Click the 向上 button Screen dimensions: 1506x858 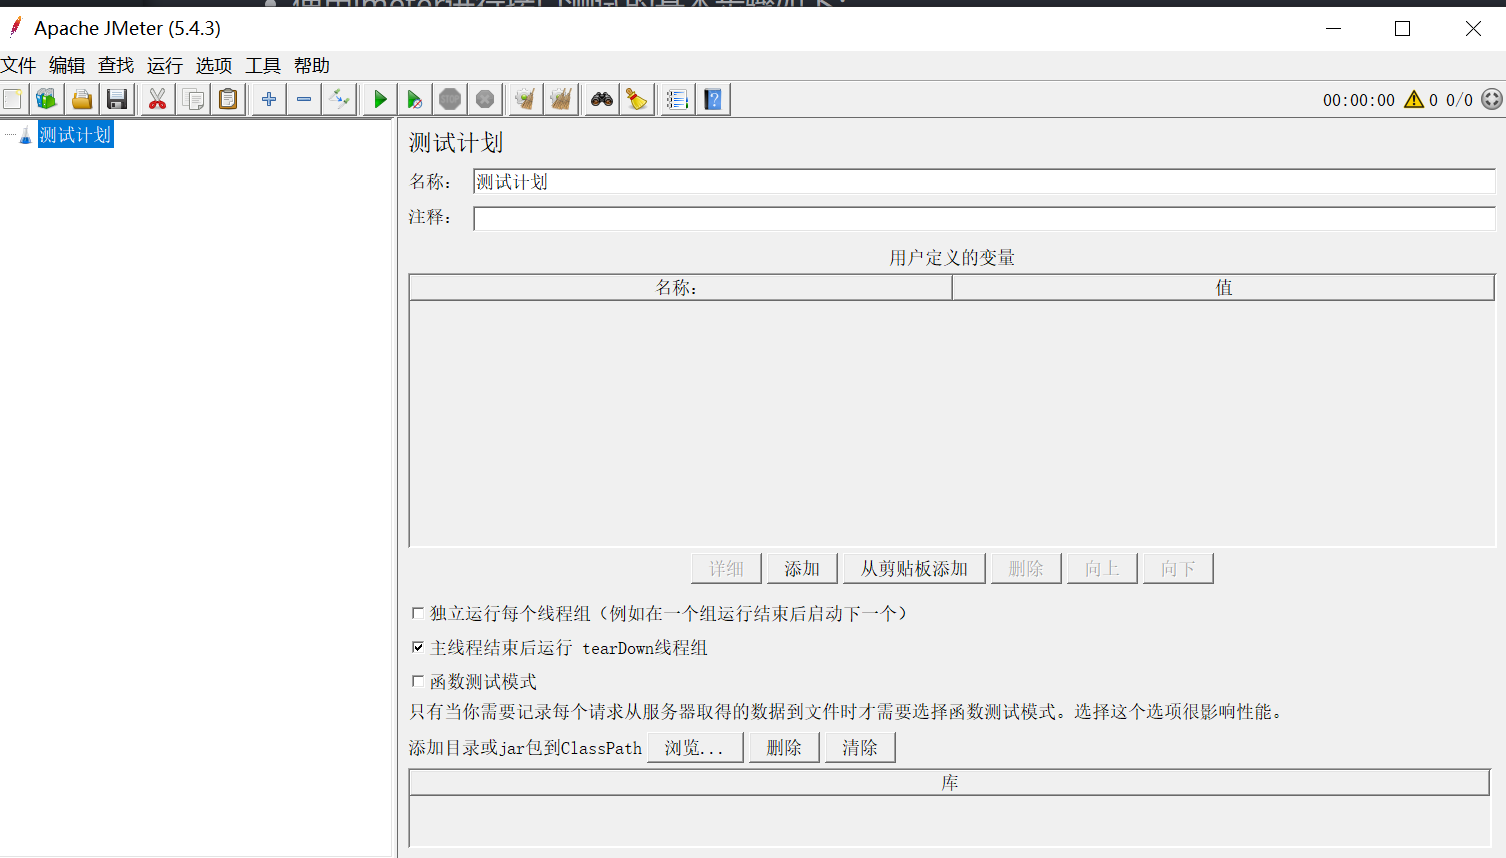tap(1102, 568)
